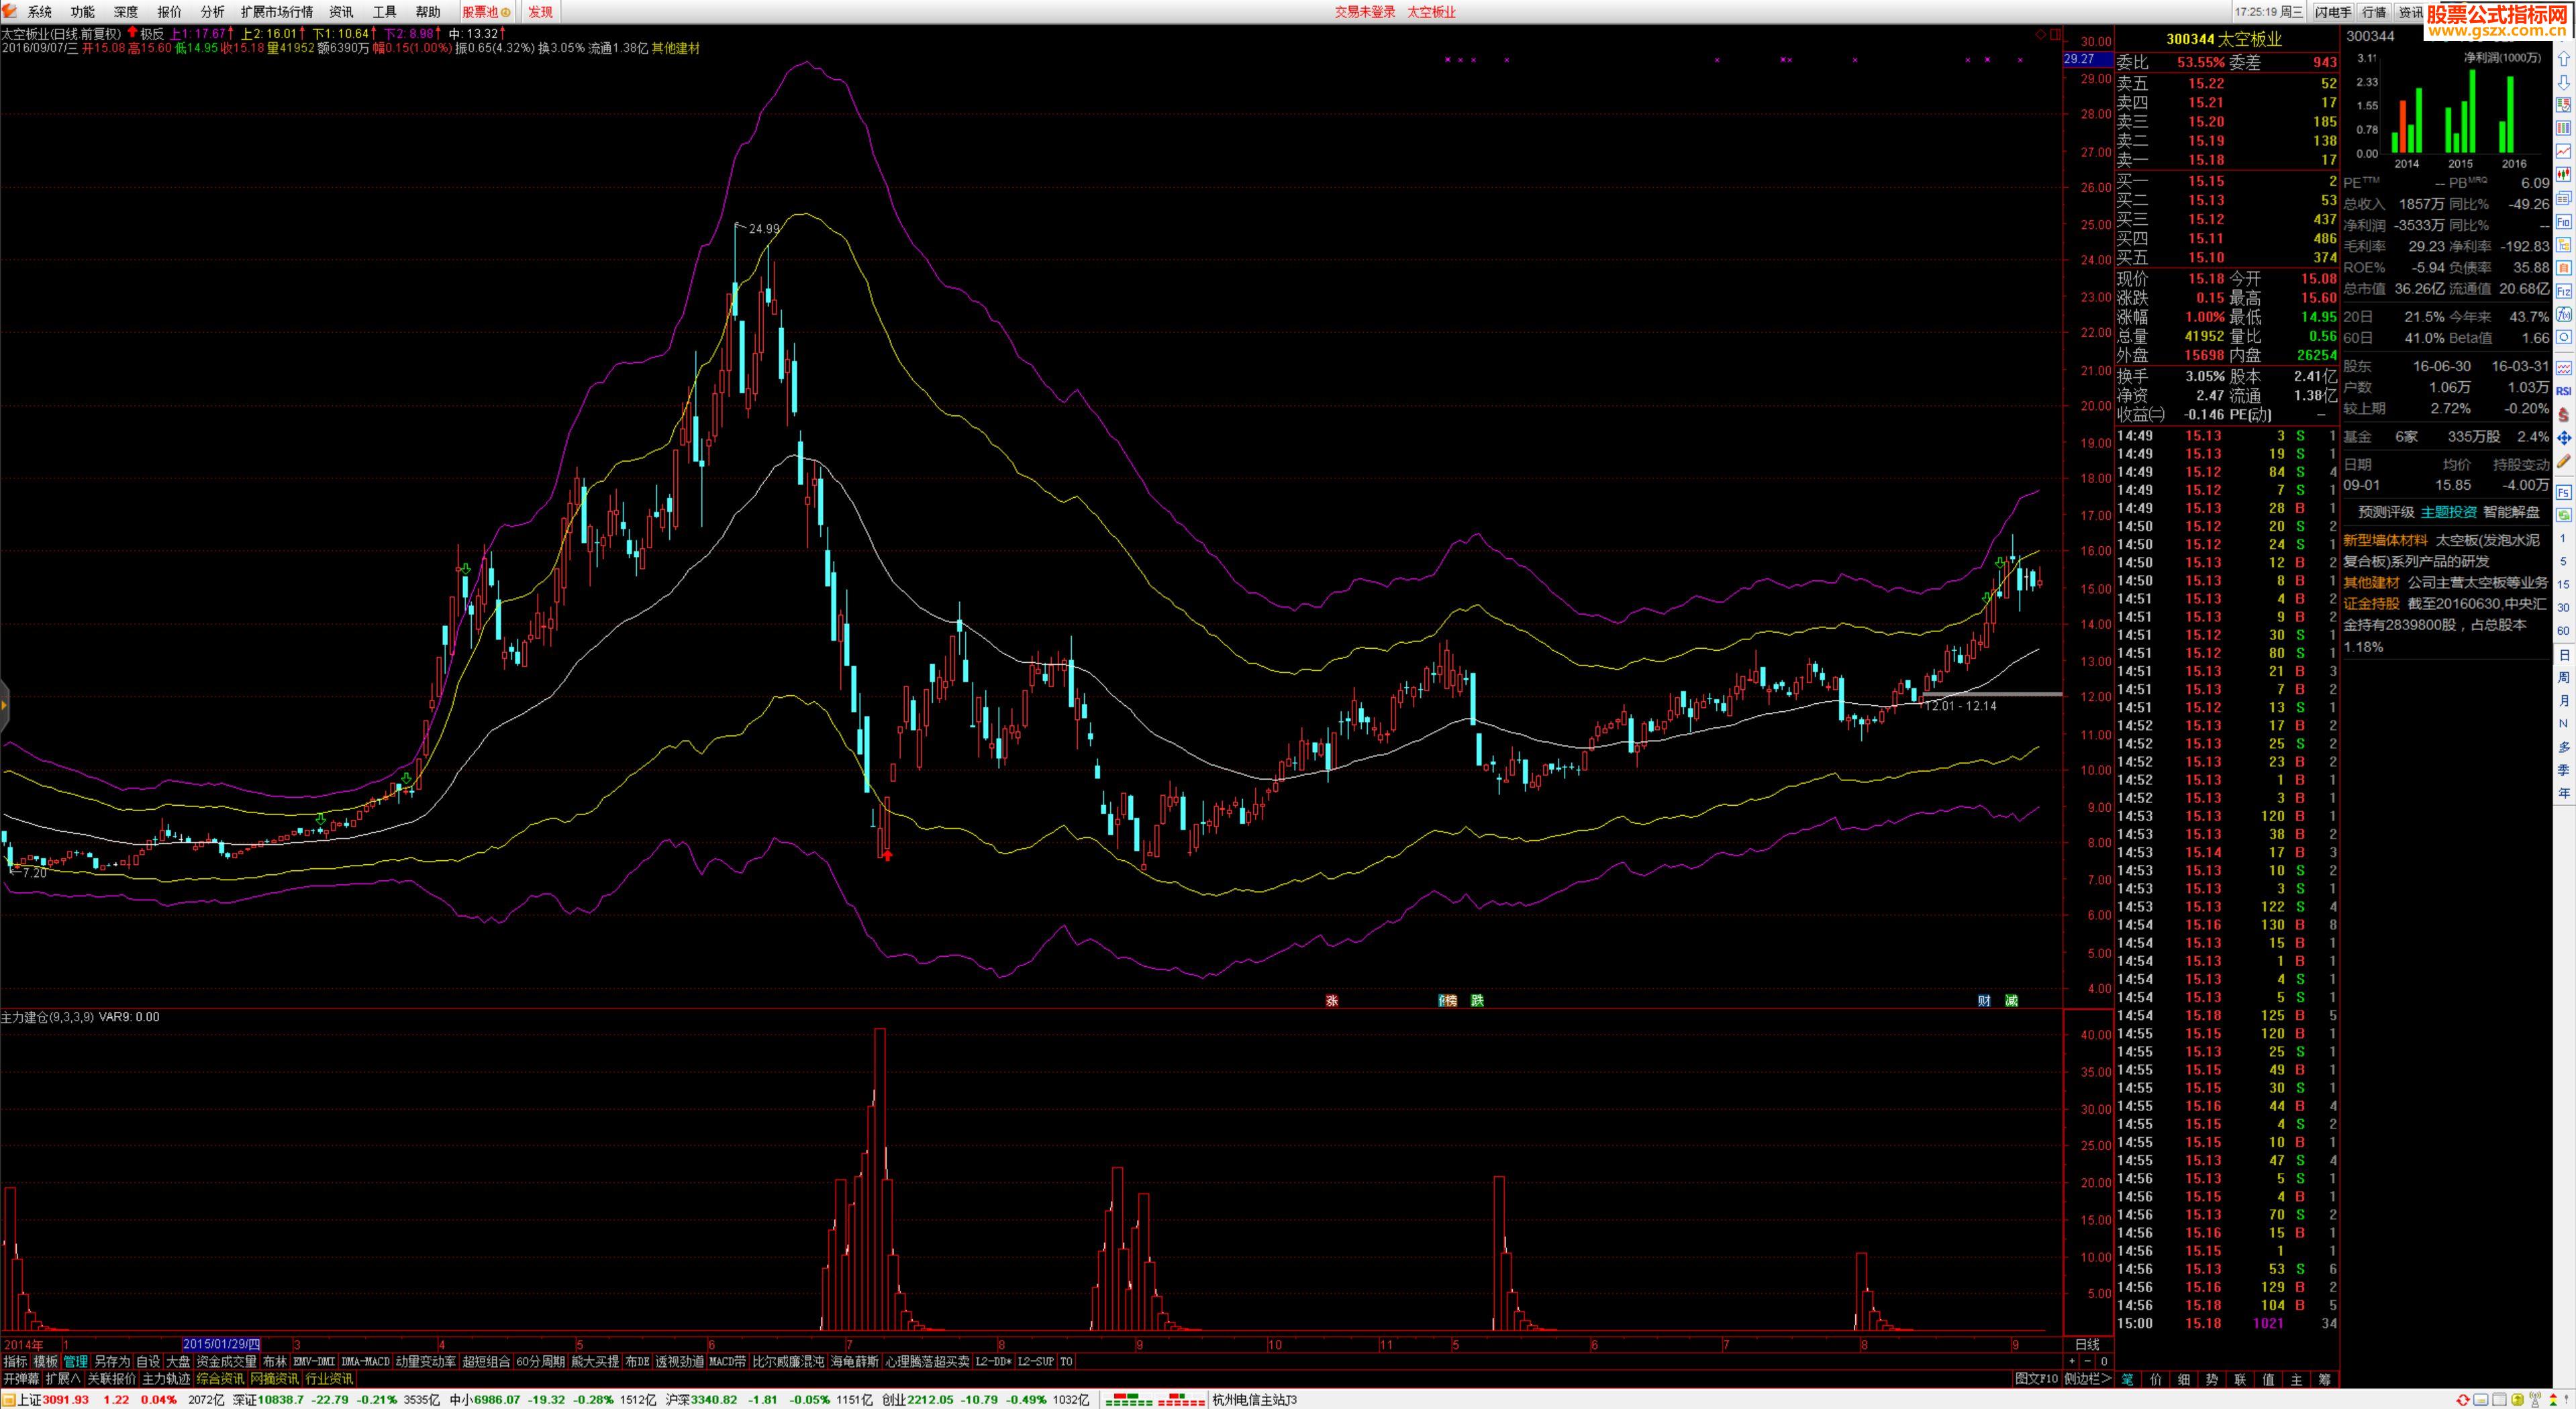The height and width of the screenshot is (1409, 2576).
Task: Click the Fiz icon in right sidebar
Action: pyautogui.click(x=2563, y=292)
